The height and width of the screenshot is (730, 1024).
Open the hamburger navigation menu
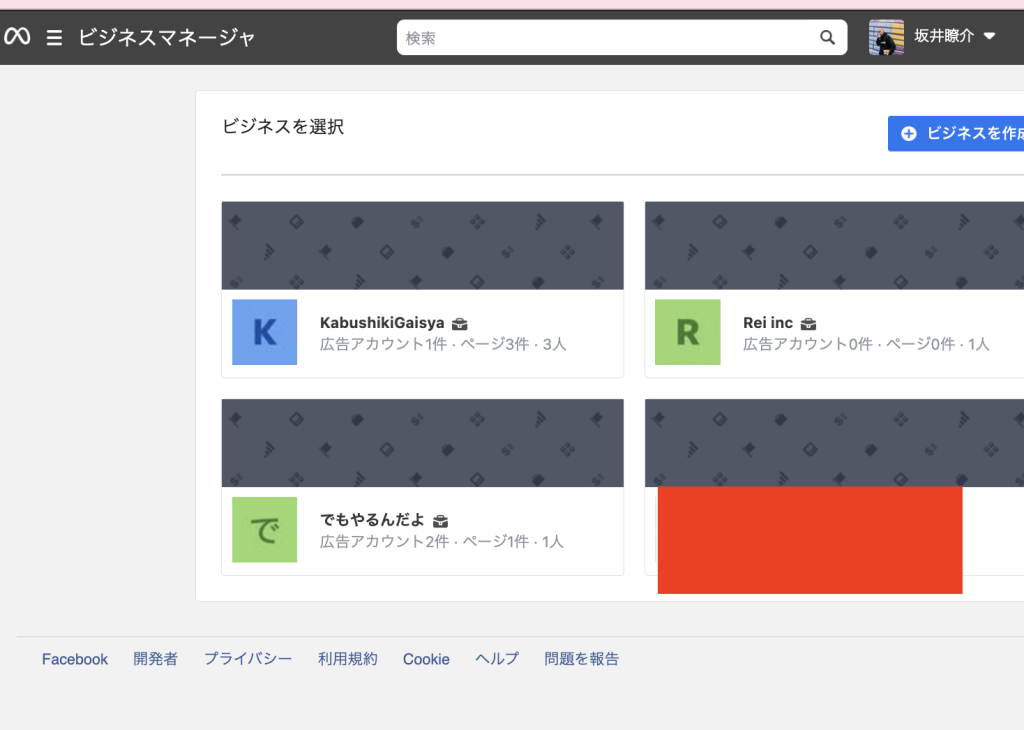(54, 38)
